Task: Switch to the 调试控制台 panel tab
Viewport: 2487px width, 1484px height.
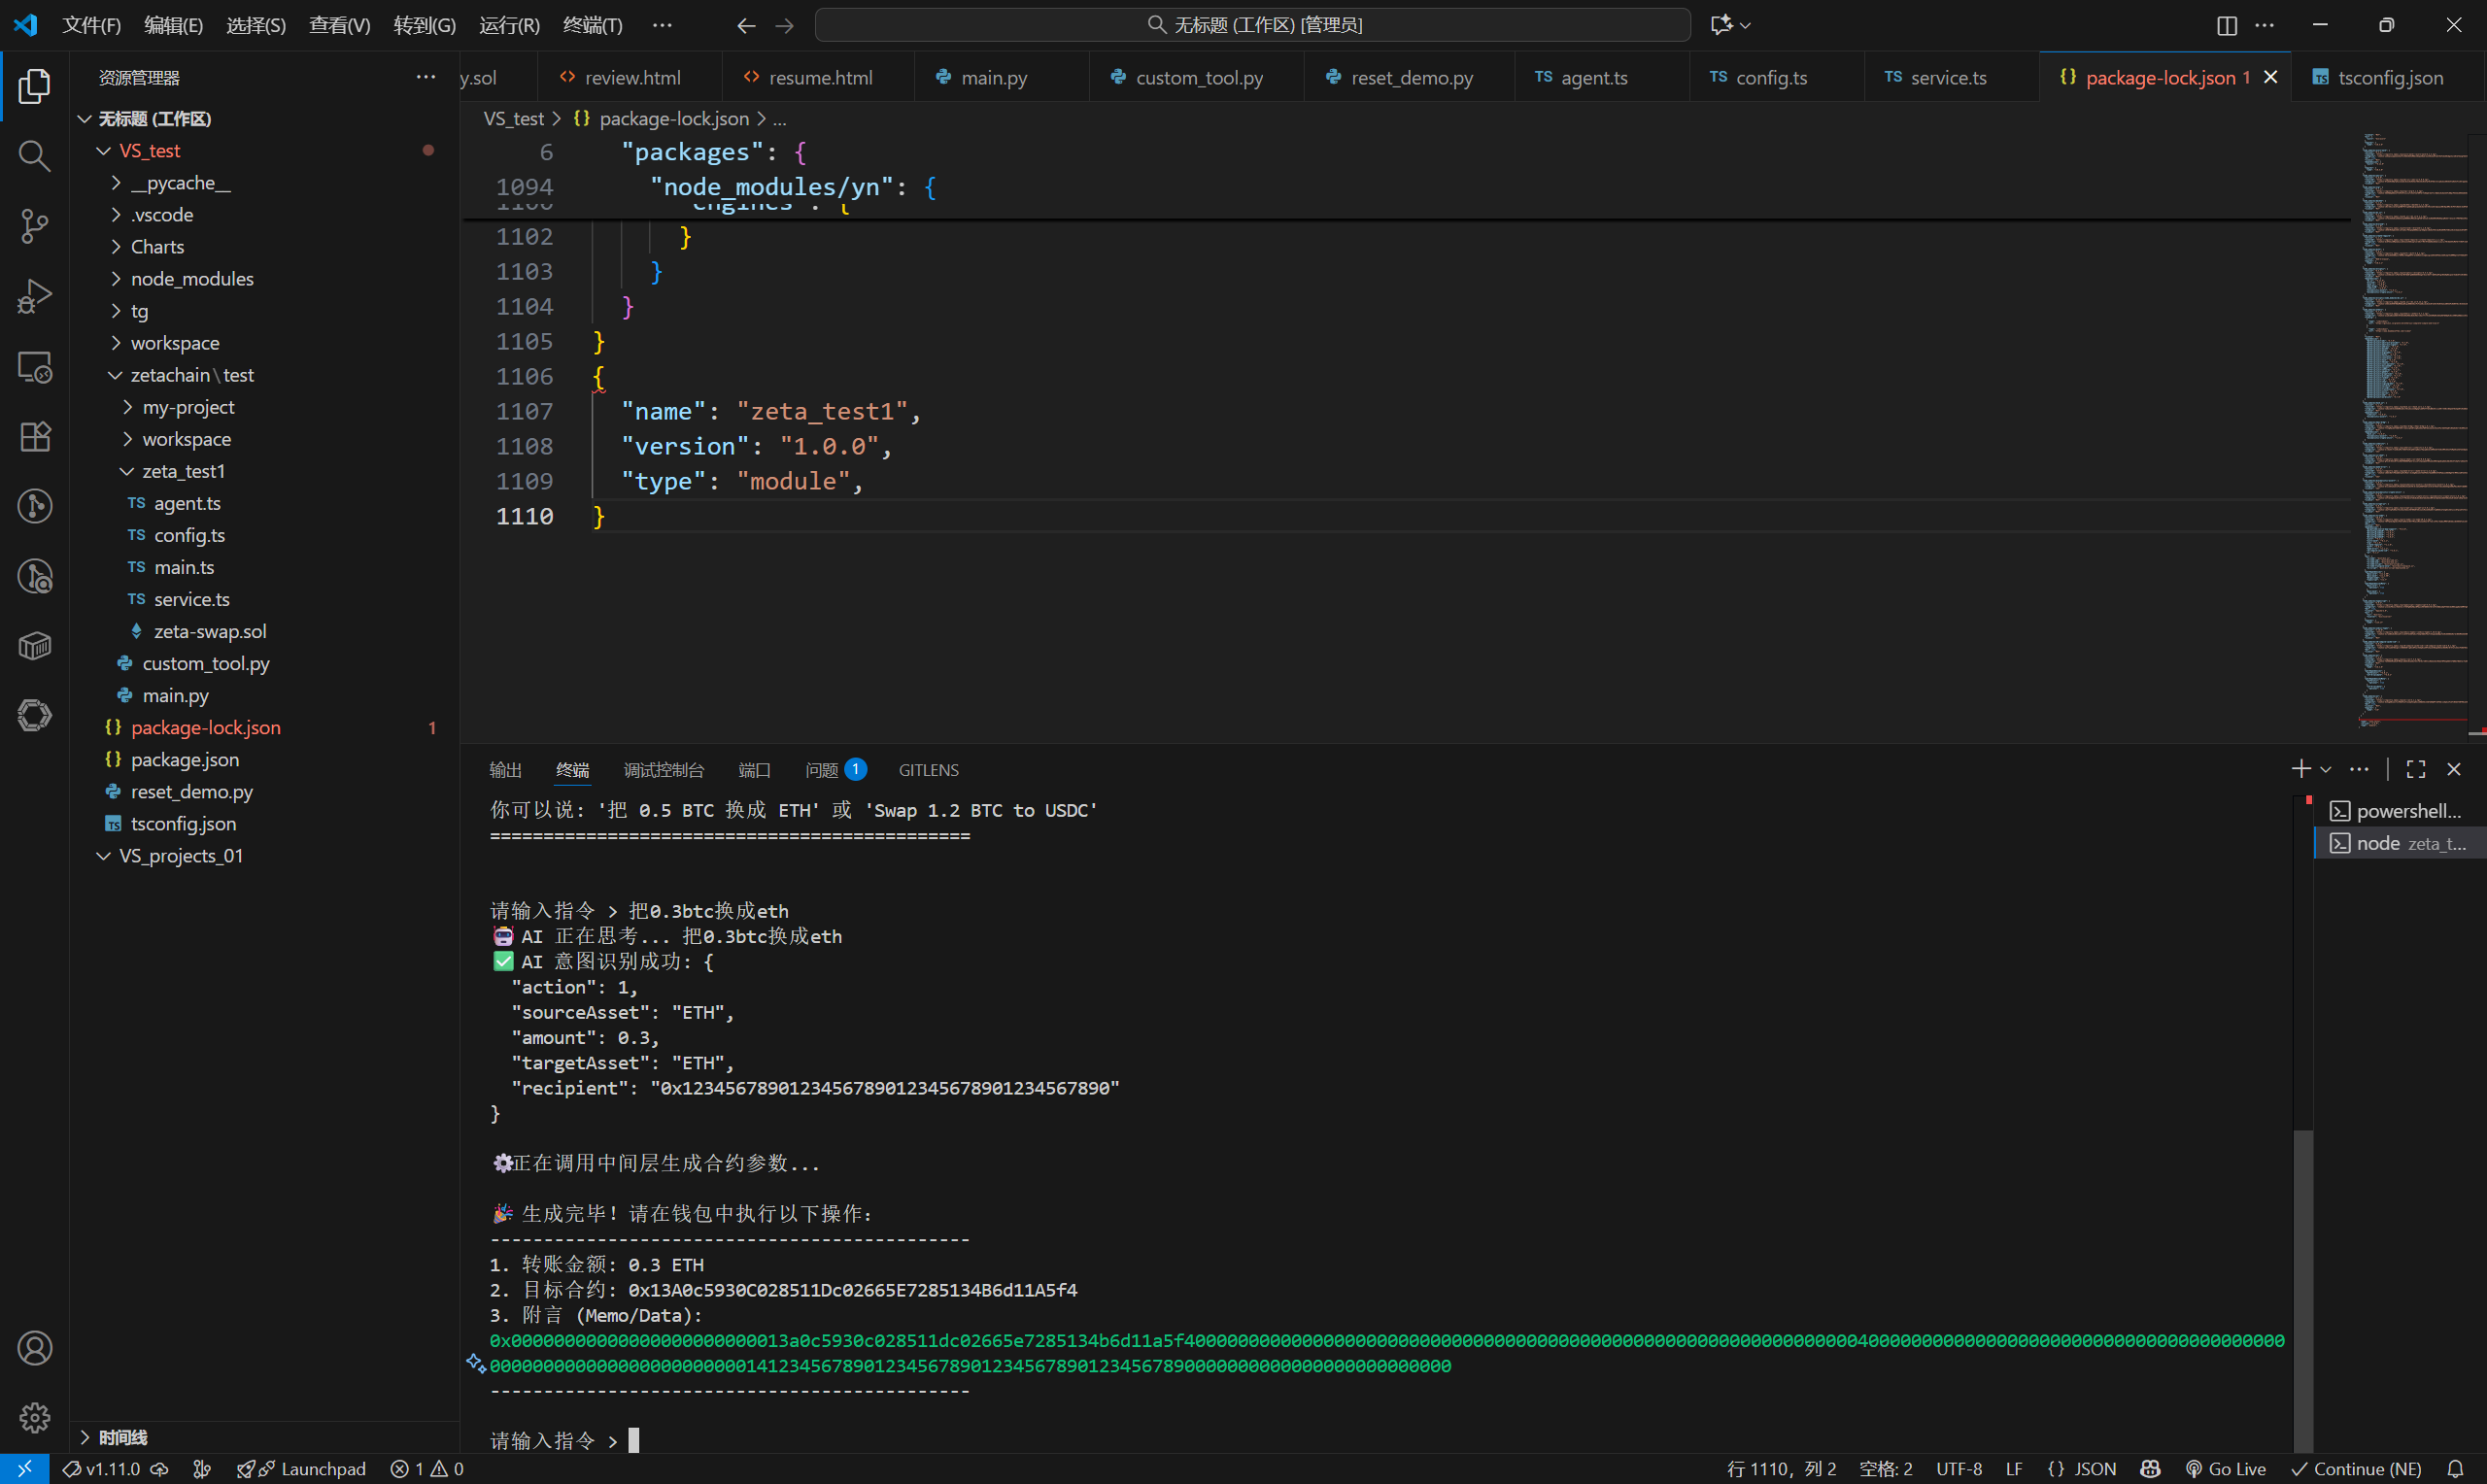Action: [663, 770]
